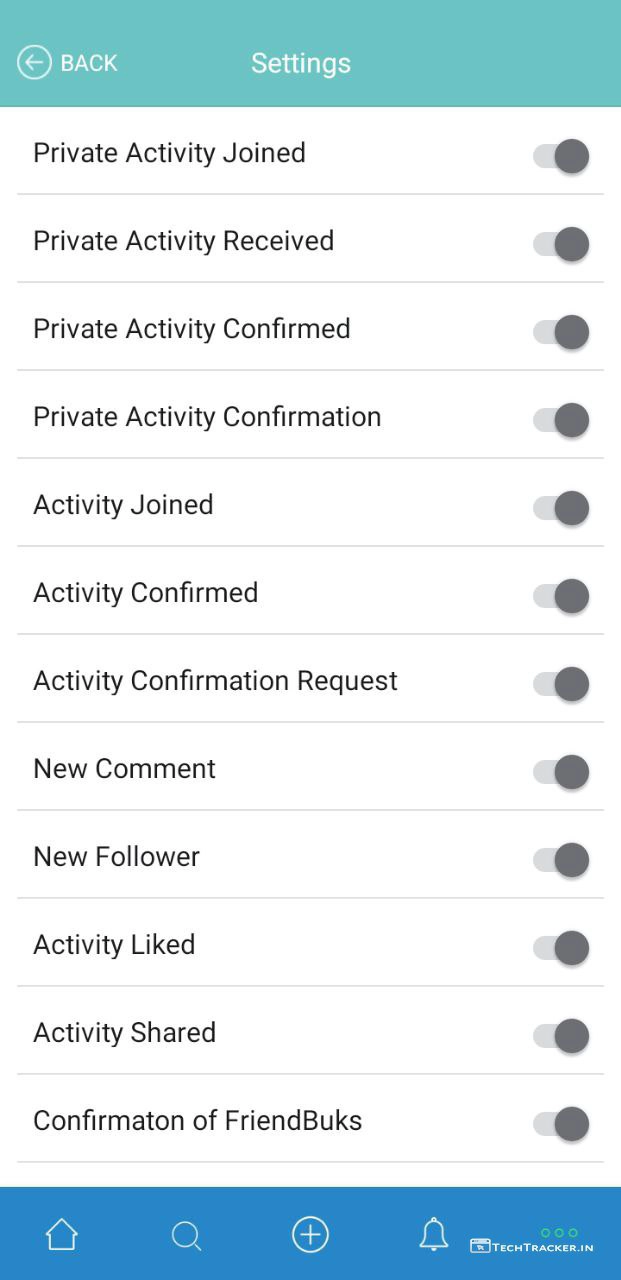Switch the Activity Liked toggle
The width and height of the screenshot is (621, 1280).
(561, 948)
